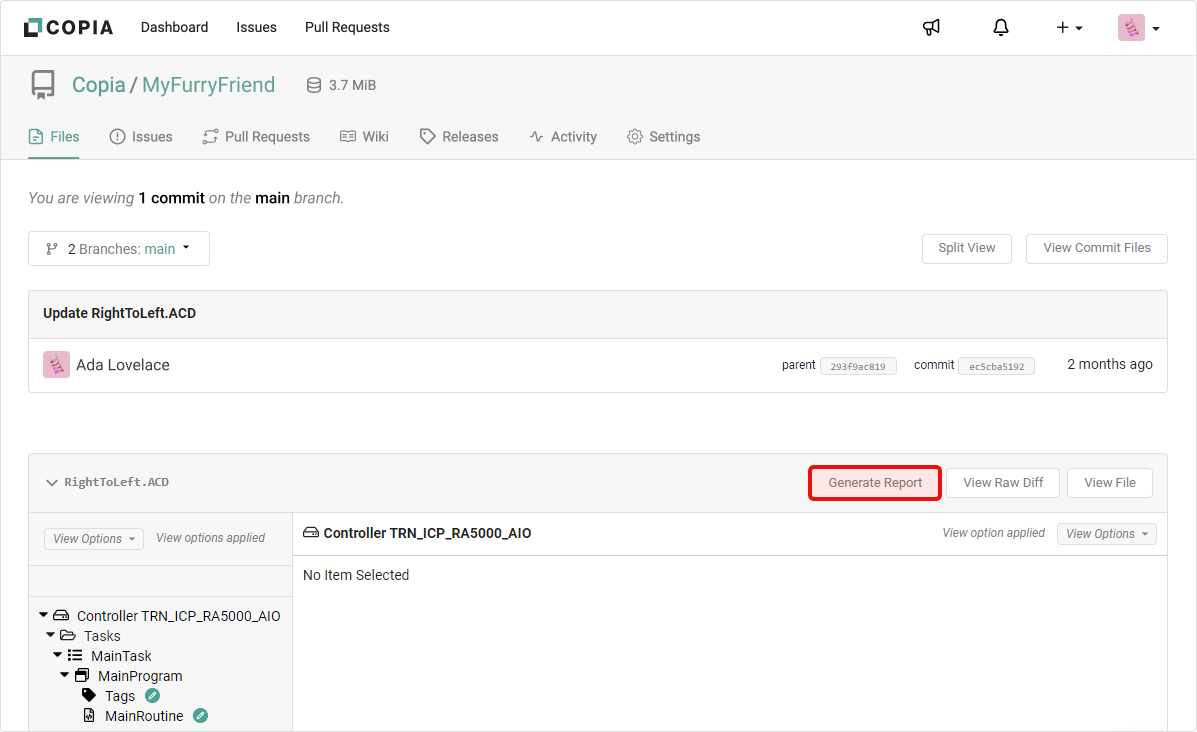Switch to the Pull Requests repository tab
This screenshot has height=732, width=1197.
click(256, 137)
